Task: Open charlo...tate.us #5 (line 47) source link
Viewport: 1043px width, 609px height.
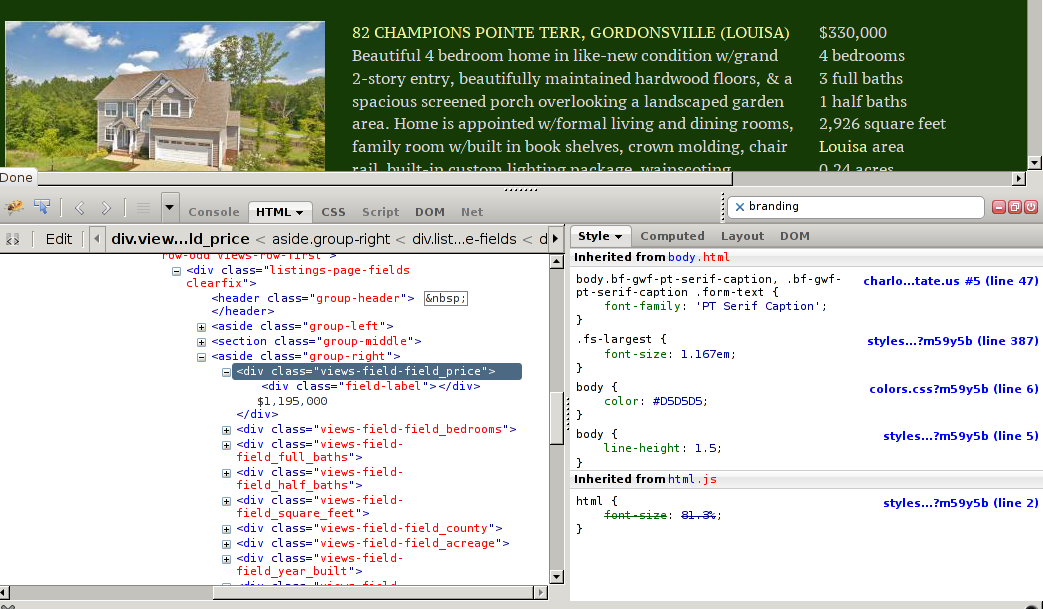Action: (951, 281)
